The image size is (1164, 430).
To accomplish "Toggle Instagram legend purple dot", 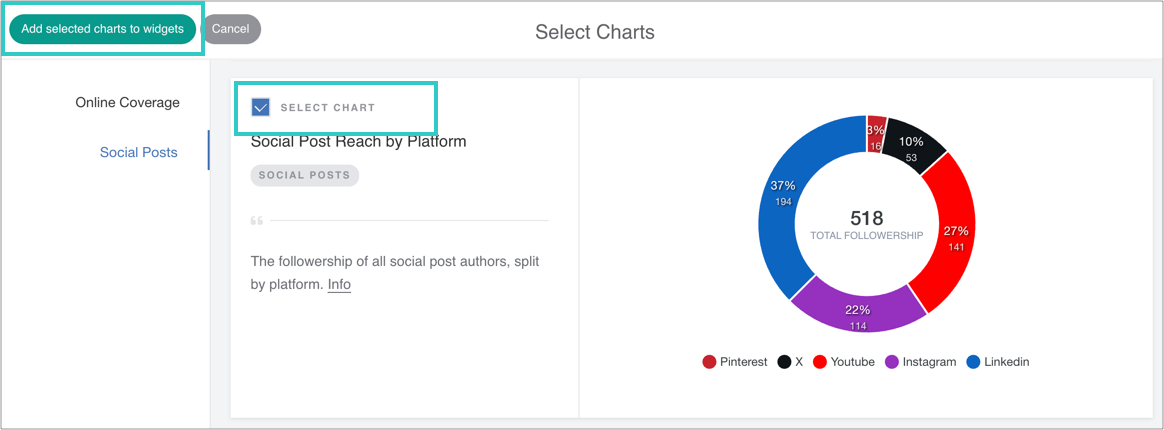I will click(891, 362).
